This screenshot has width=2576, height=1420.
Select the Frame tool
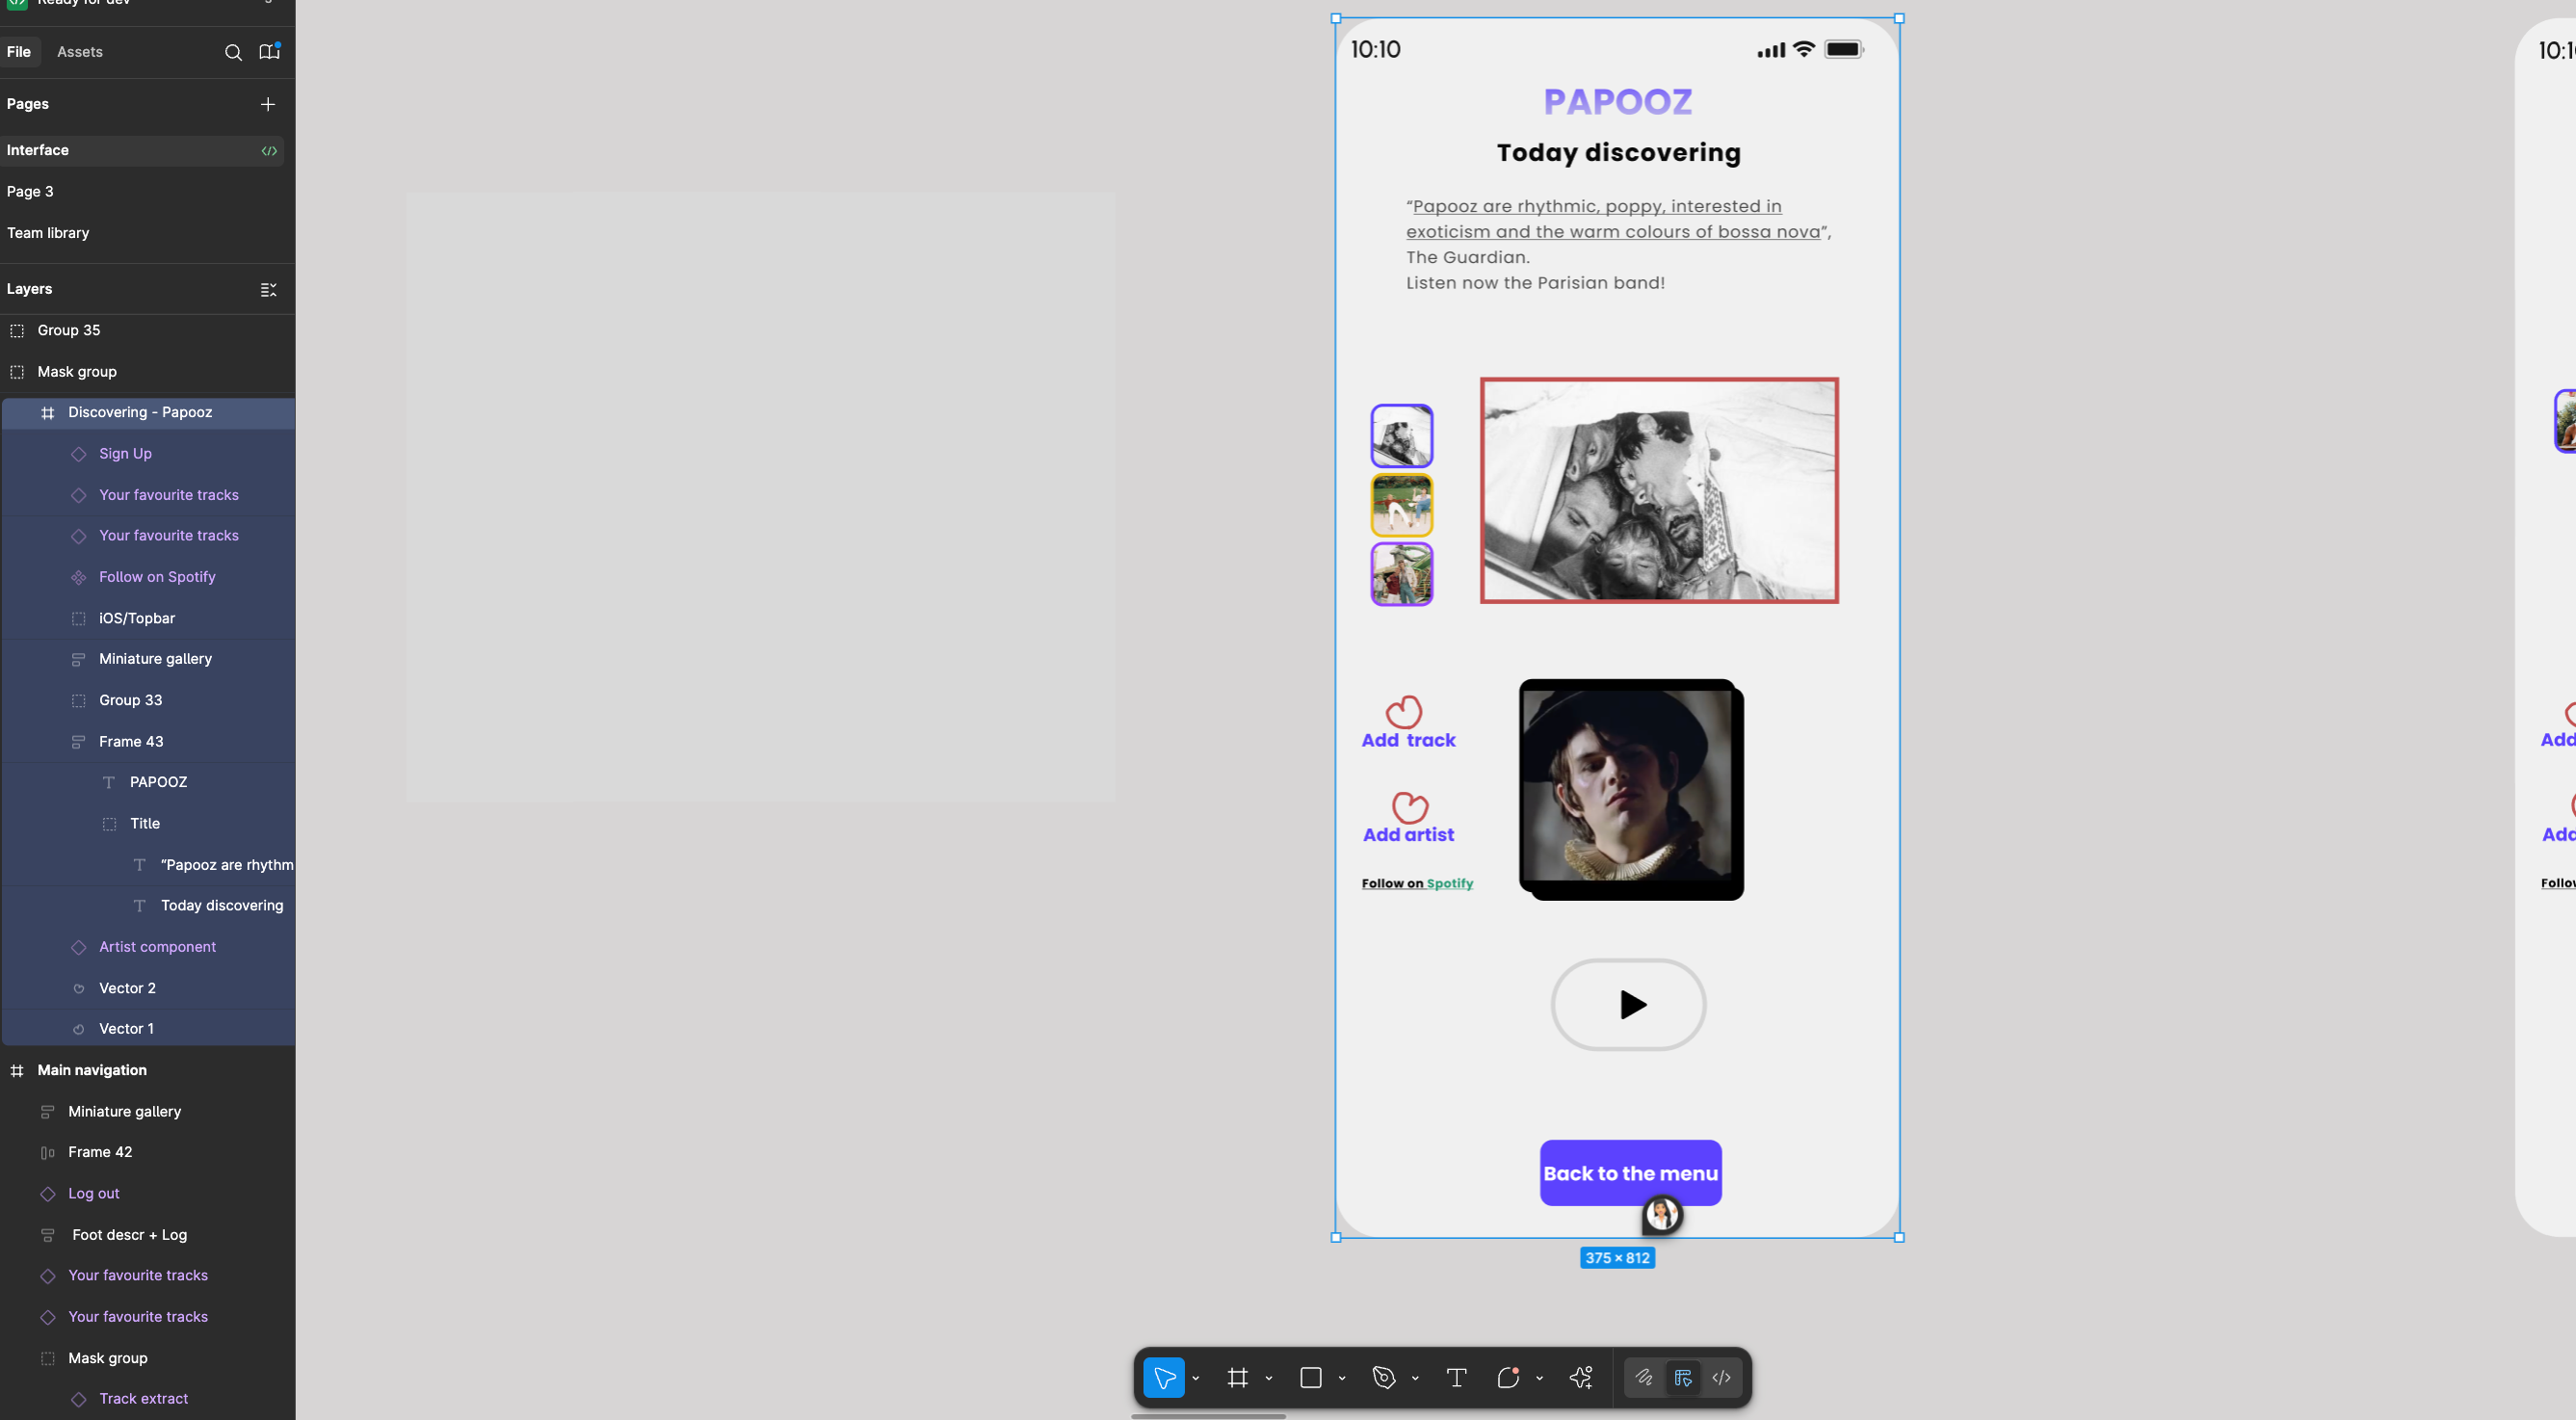point(1237,1378)
